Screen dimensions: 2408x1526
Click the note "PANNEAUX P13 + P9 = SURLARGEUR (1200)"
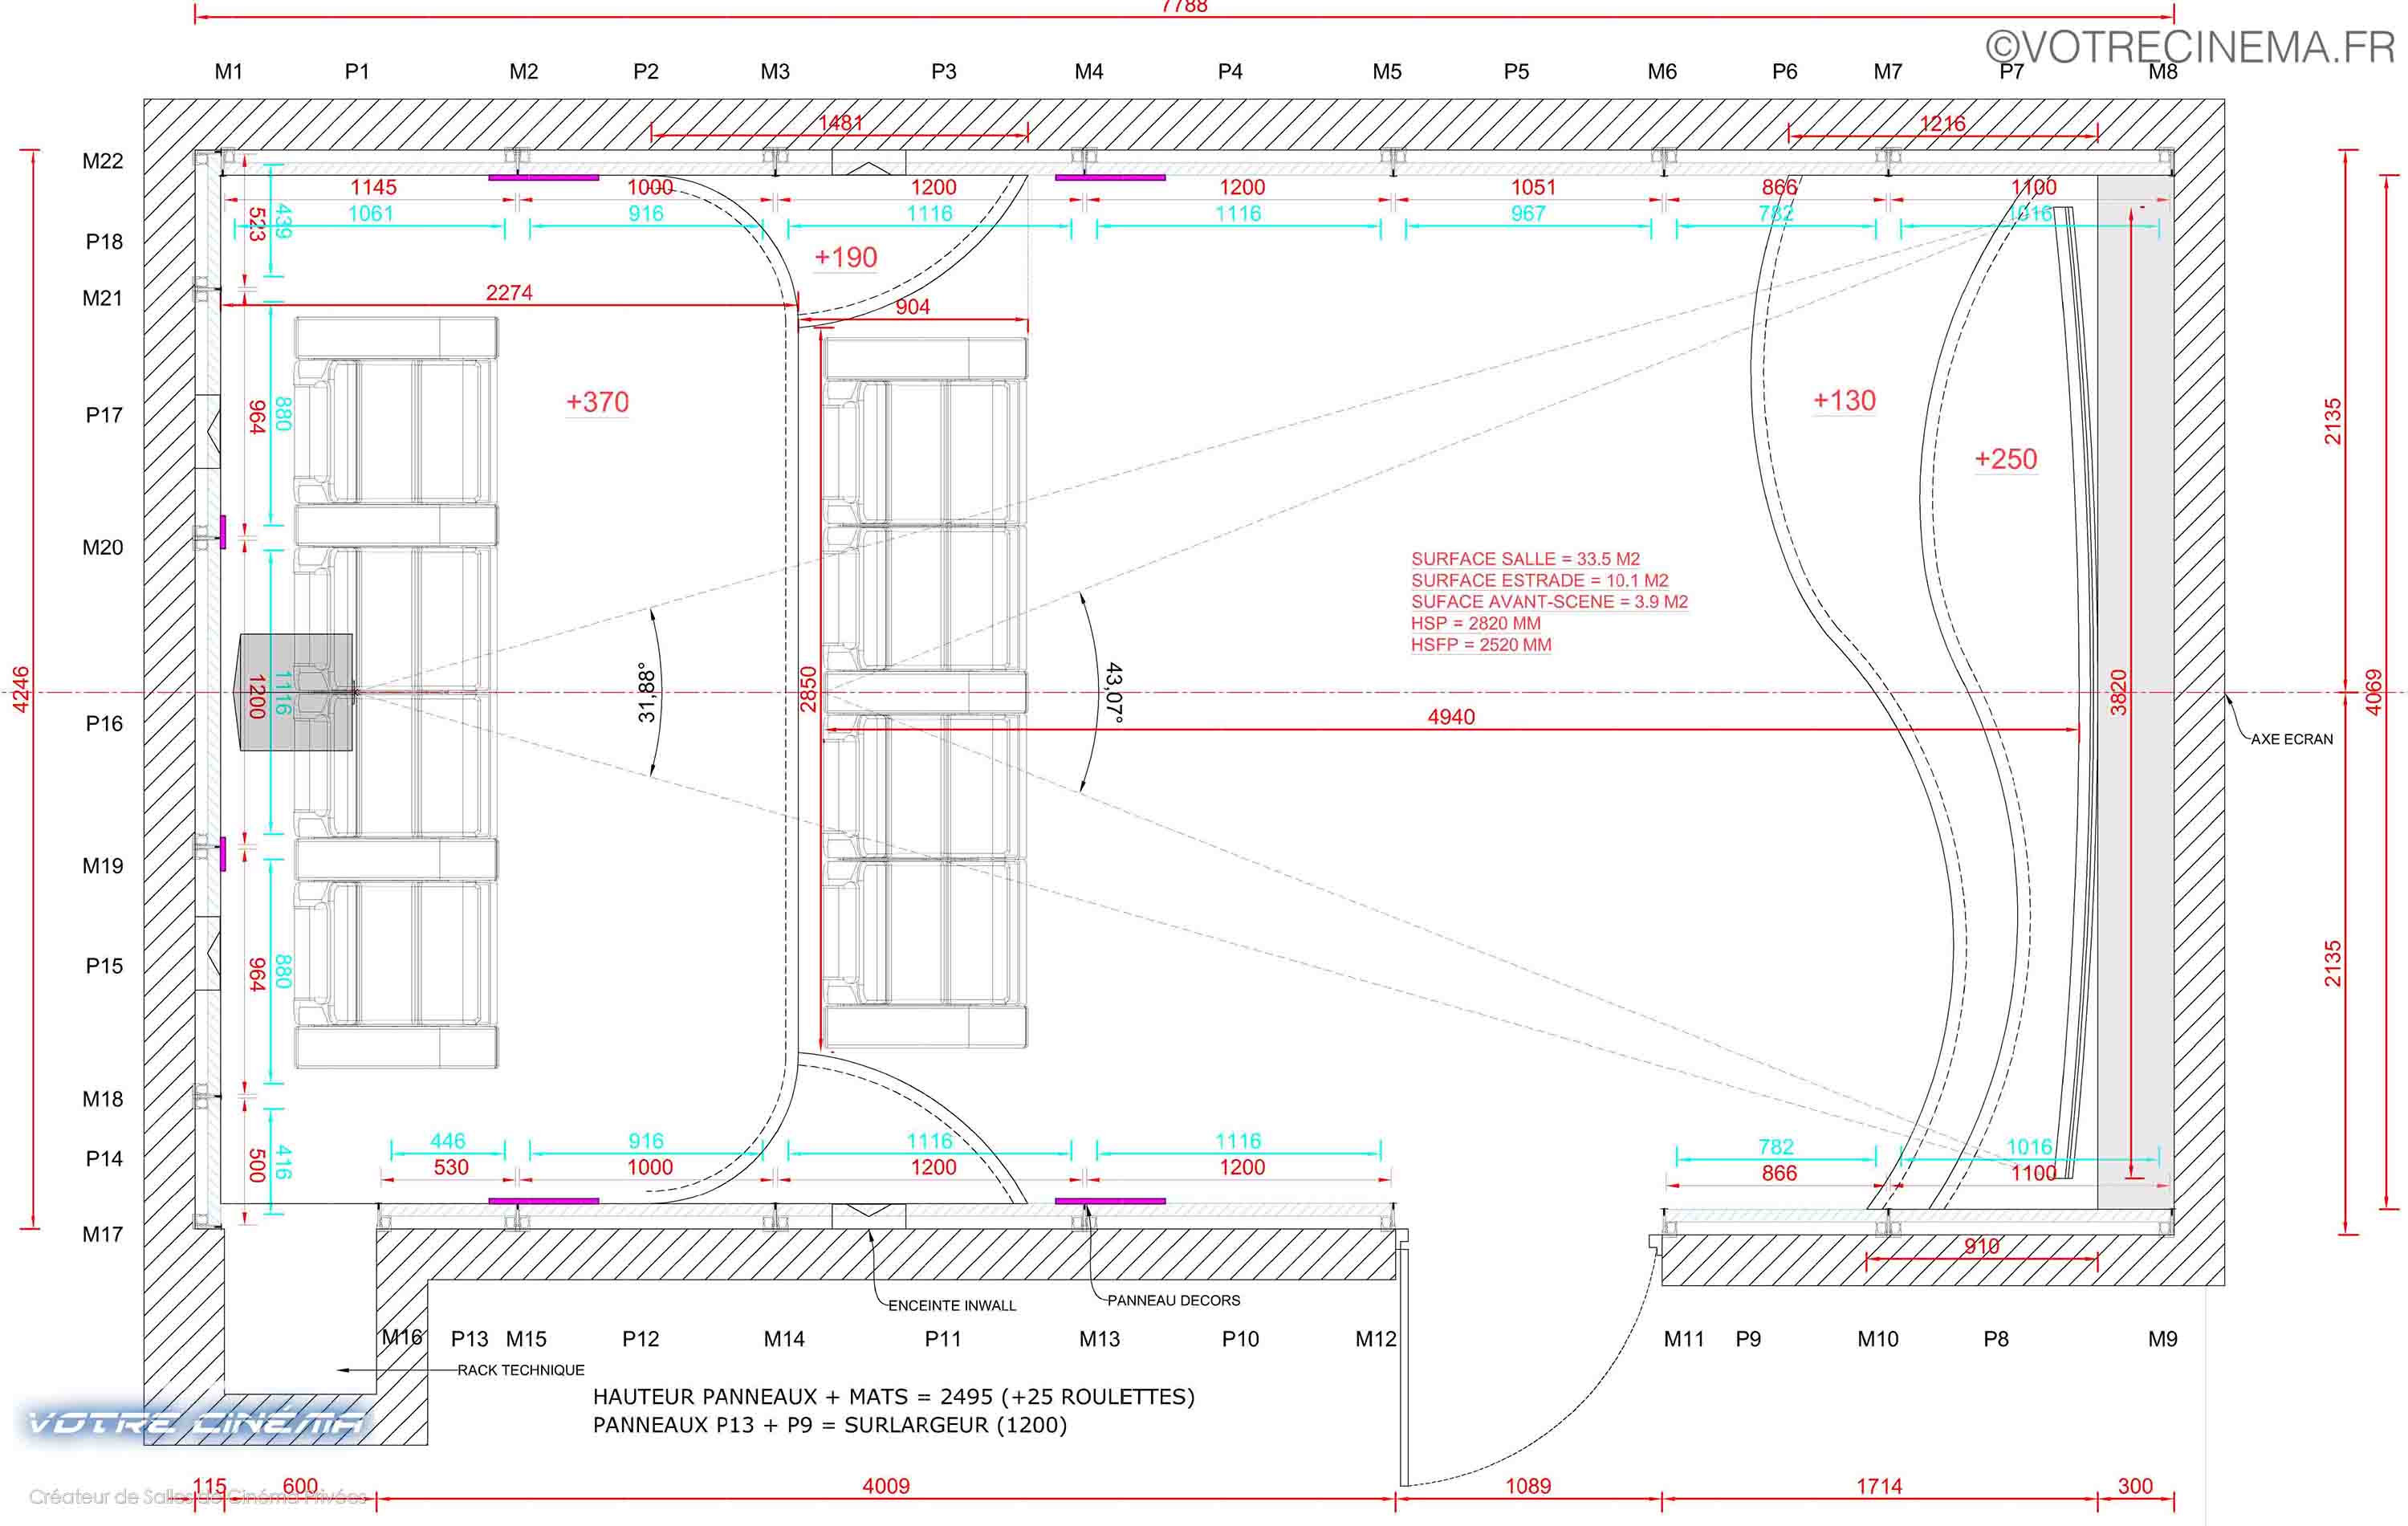[830, 1425]
